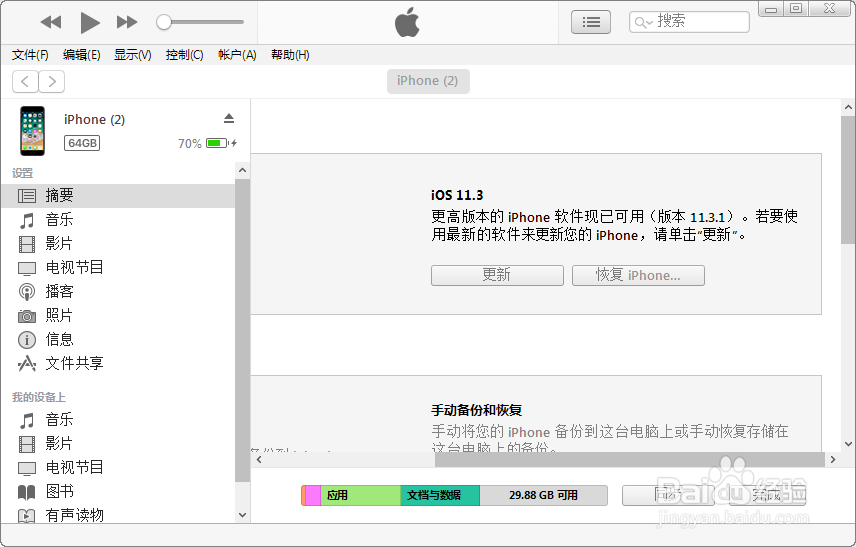Maximize the iTunes window
The height and width of the screenshot is (547, 856).
[x=796, y=9]
